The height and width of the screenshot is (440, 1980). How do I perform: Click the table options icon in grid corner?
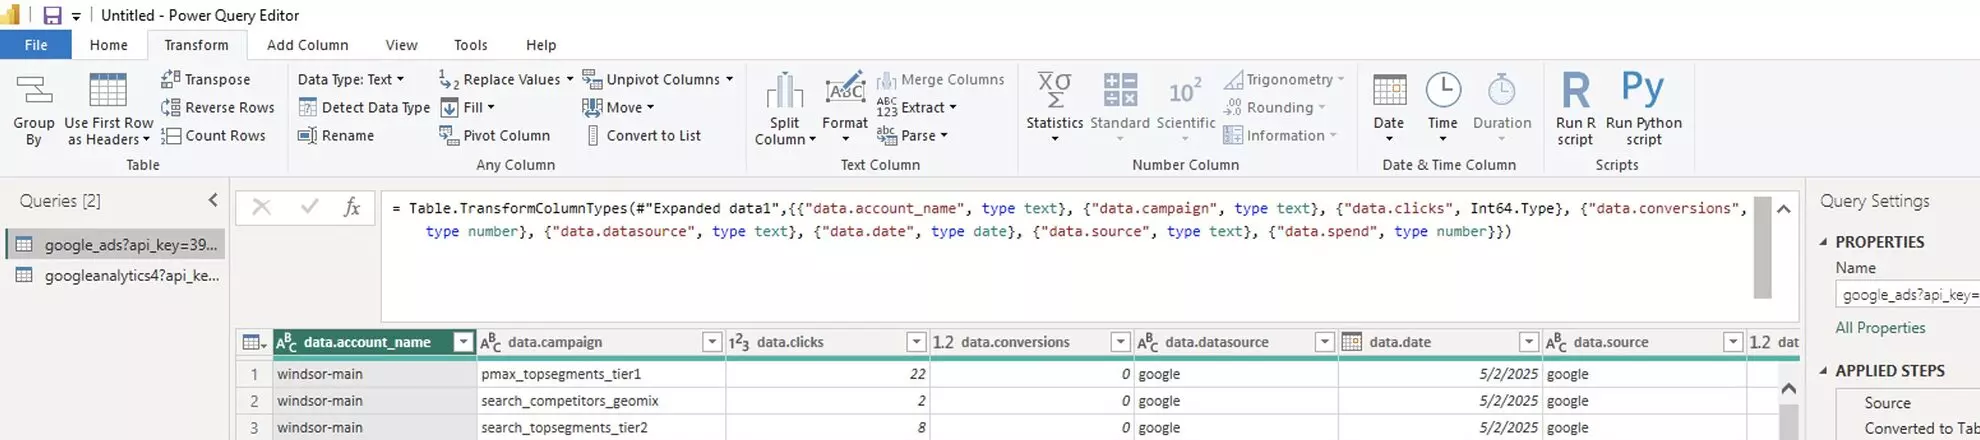pos(254,343)
